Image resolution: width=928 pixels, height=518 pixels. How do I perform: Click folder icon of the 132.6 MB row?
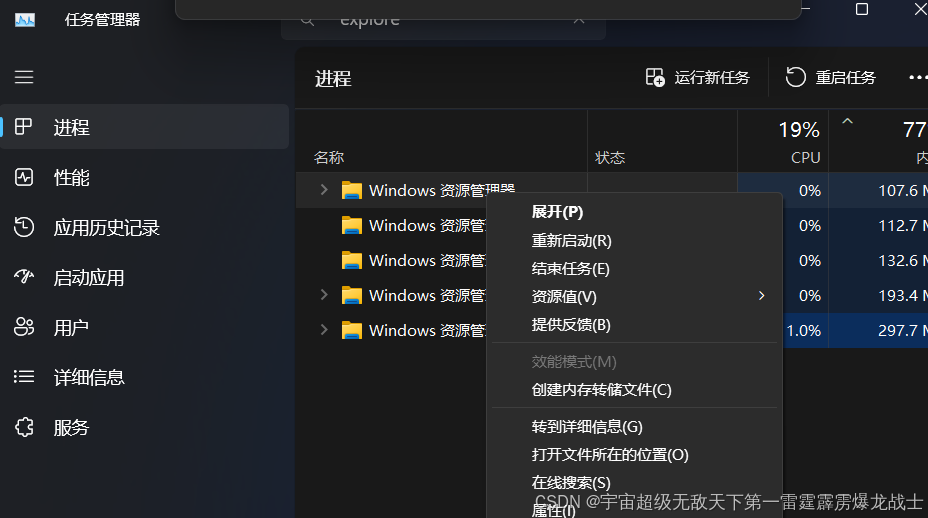click(352, 260)
